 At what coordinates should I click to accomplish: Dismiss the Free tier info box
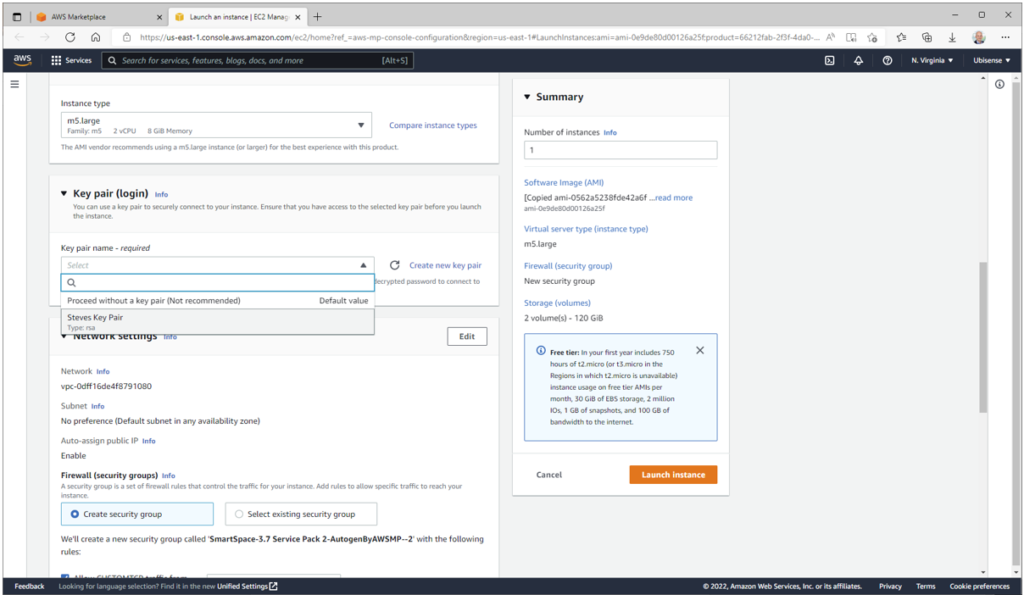(699, 351)
